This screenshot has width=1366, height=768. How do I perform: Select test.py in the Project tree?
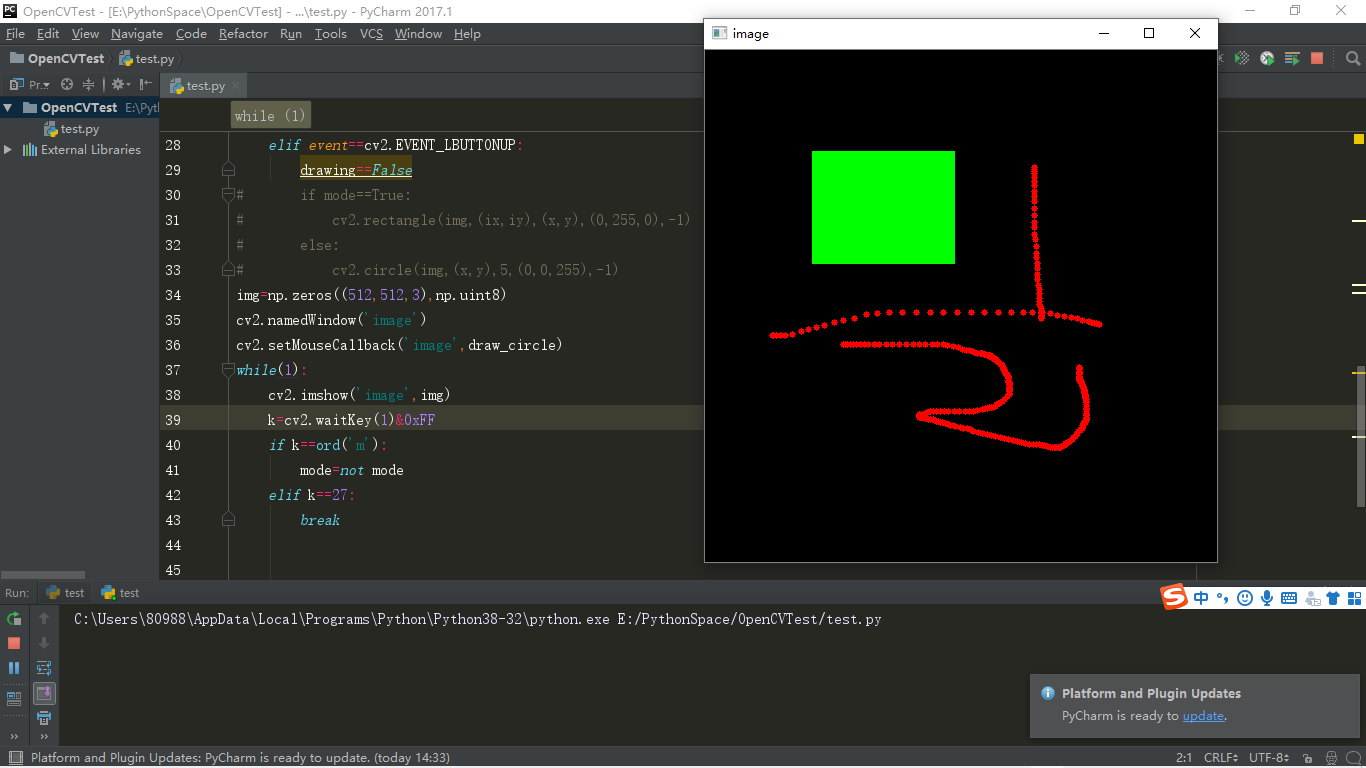pos(71,129)
